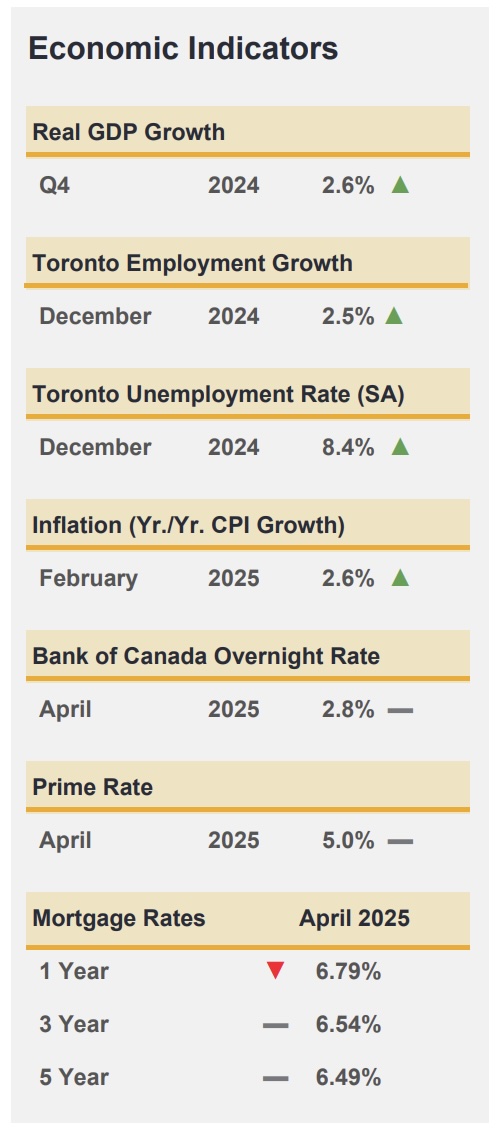Image resolution: width=500 pixels, height=1134 pixels.
Task: Click the Prime Rate section header
Action: click(93, 787)
